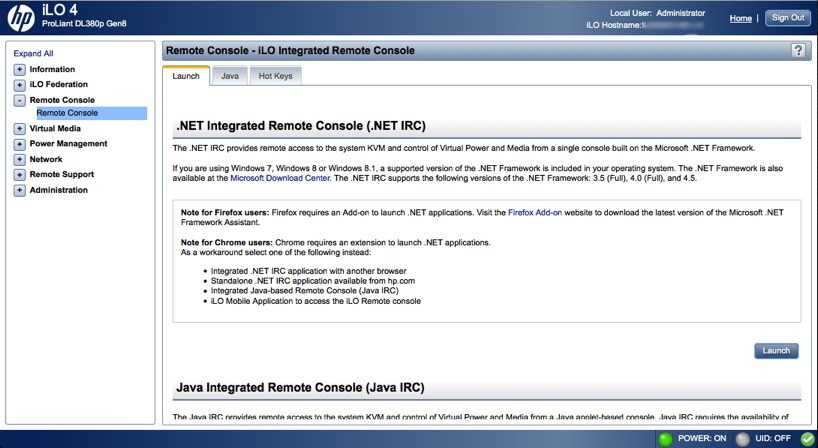This screenshot has width=818, height=448.
Task: Toggle the grey UID: OFF indicator
Action: [x=742, y=439]
